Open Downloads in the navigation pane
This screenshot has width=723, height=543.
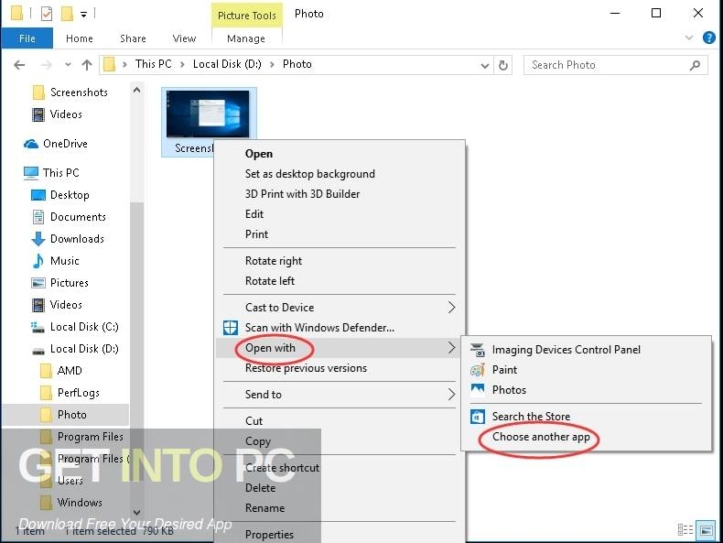pyautogui.click(x=68, y=239)
